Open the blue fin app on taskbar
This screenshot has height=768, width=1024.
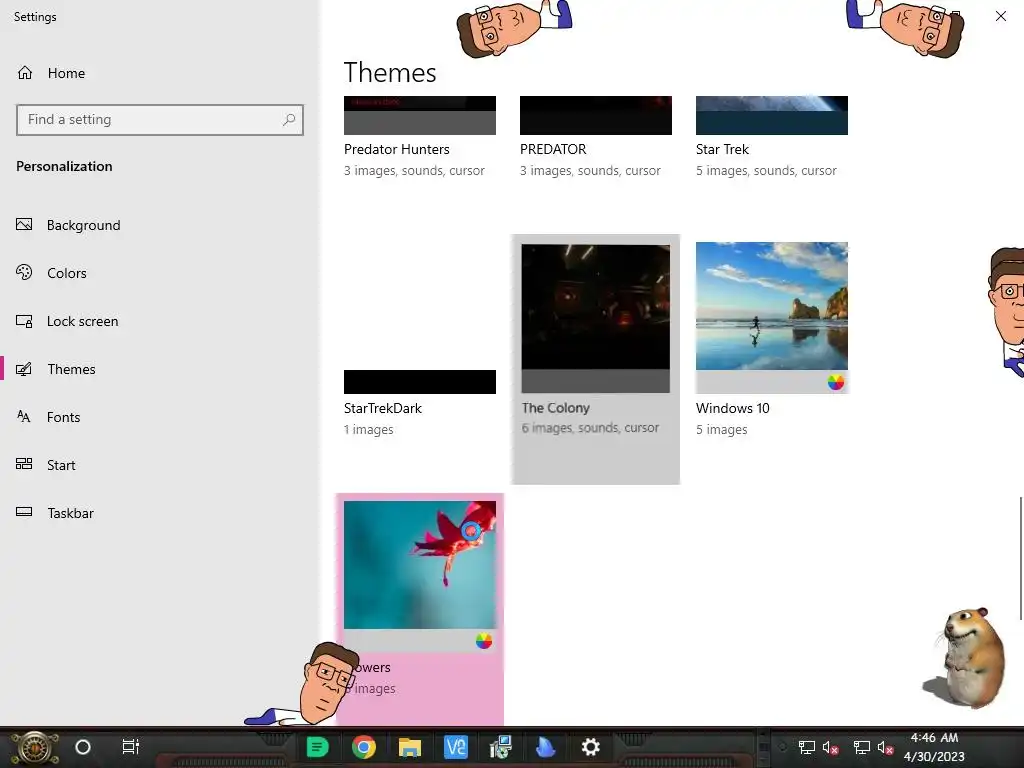click(x=545, y=747)
